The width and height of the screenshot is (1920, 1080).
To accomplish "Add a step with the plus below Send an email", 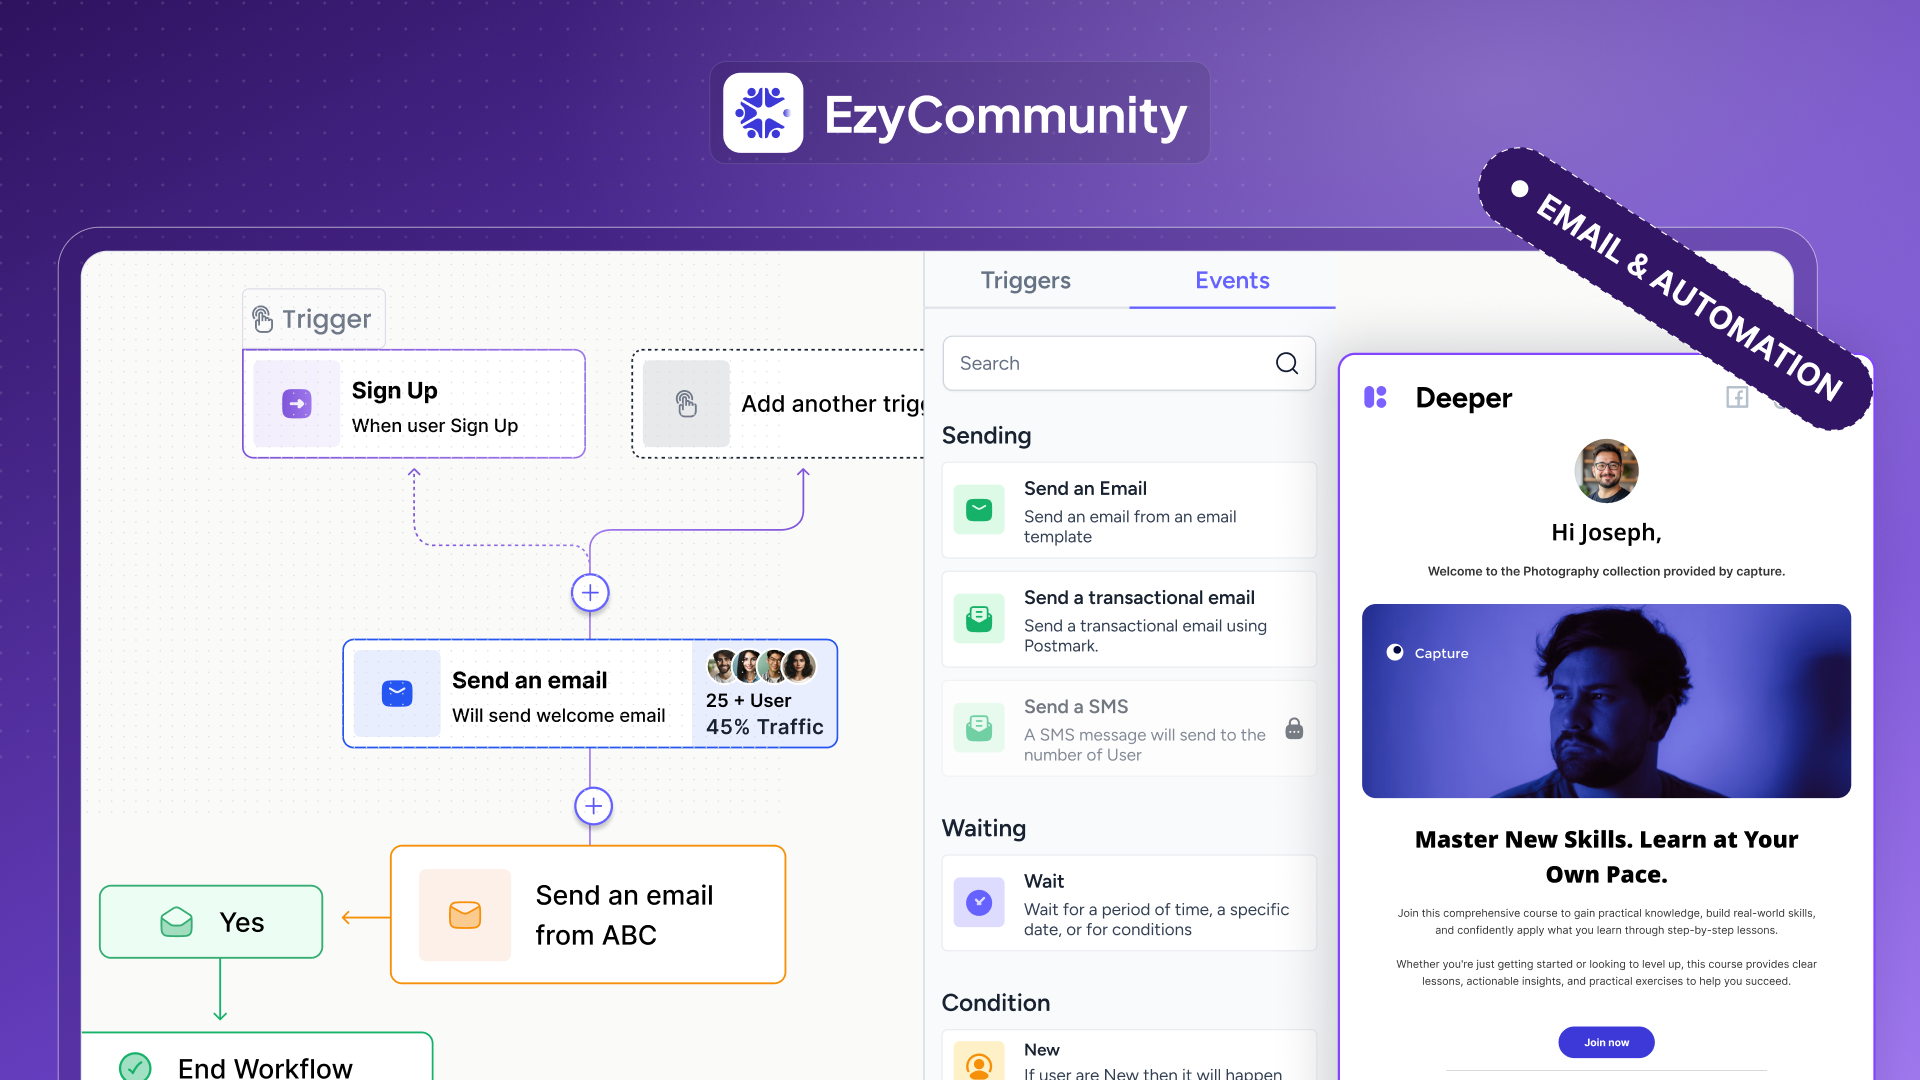I will [593, 806].
